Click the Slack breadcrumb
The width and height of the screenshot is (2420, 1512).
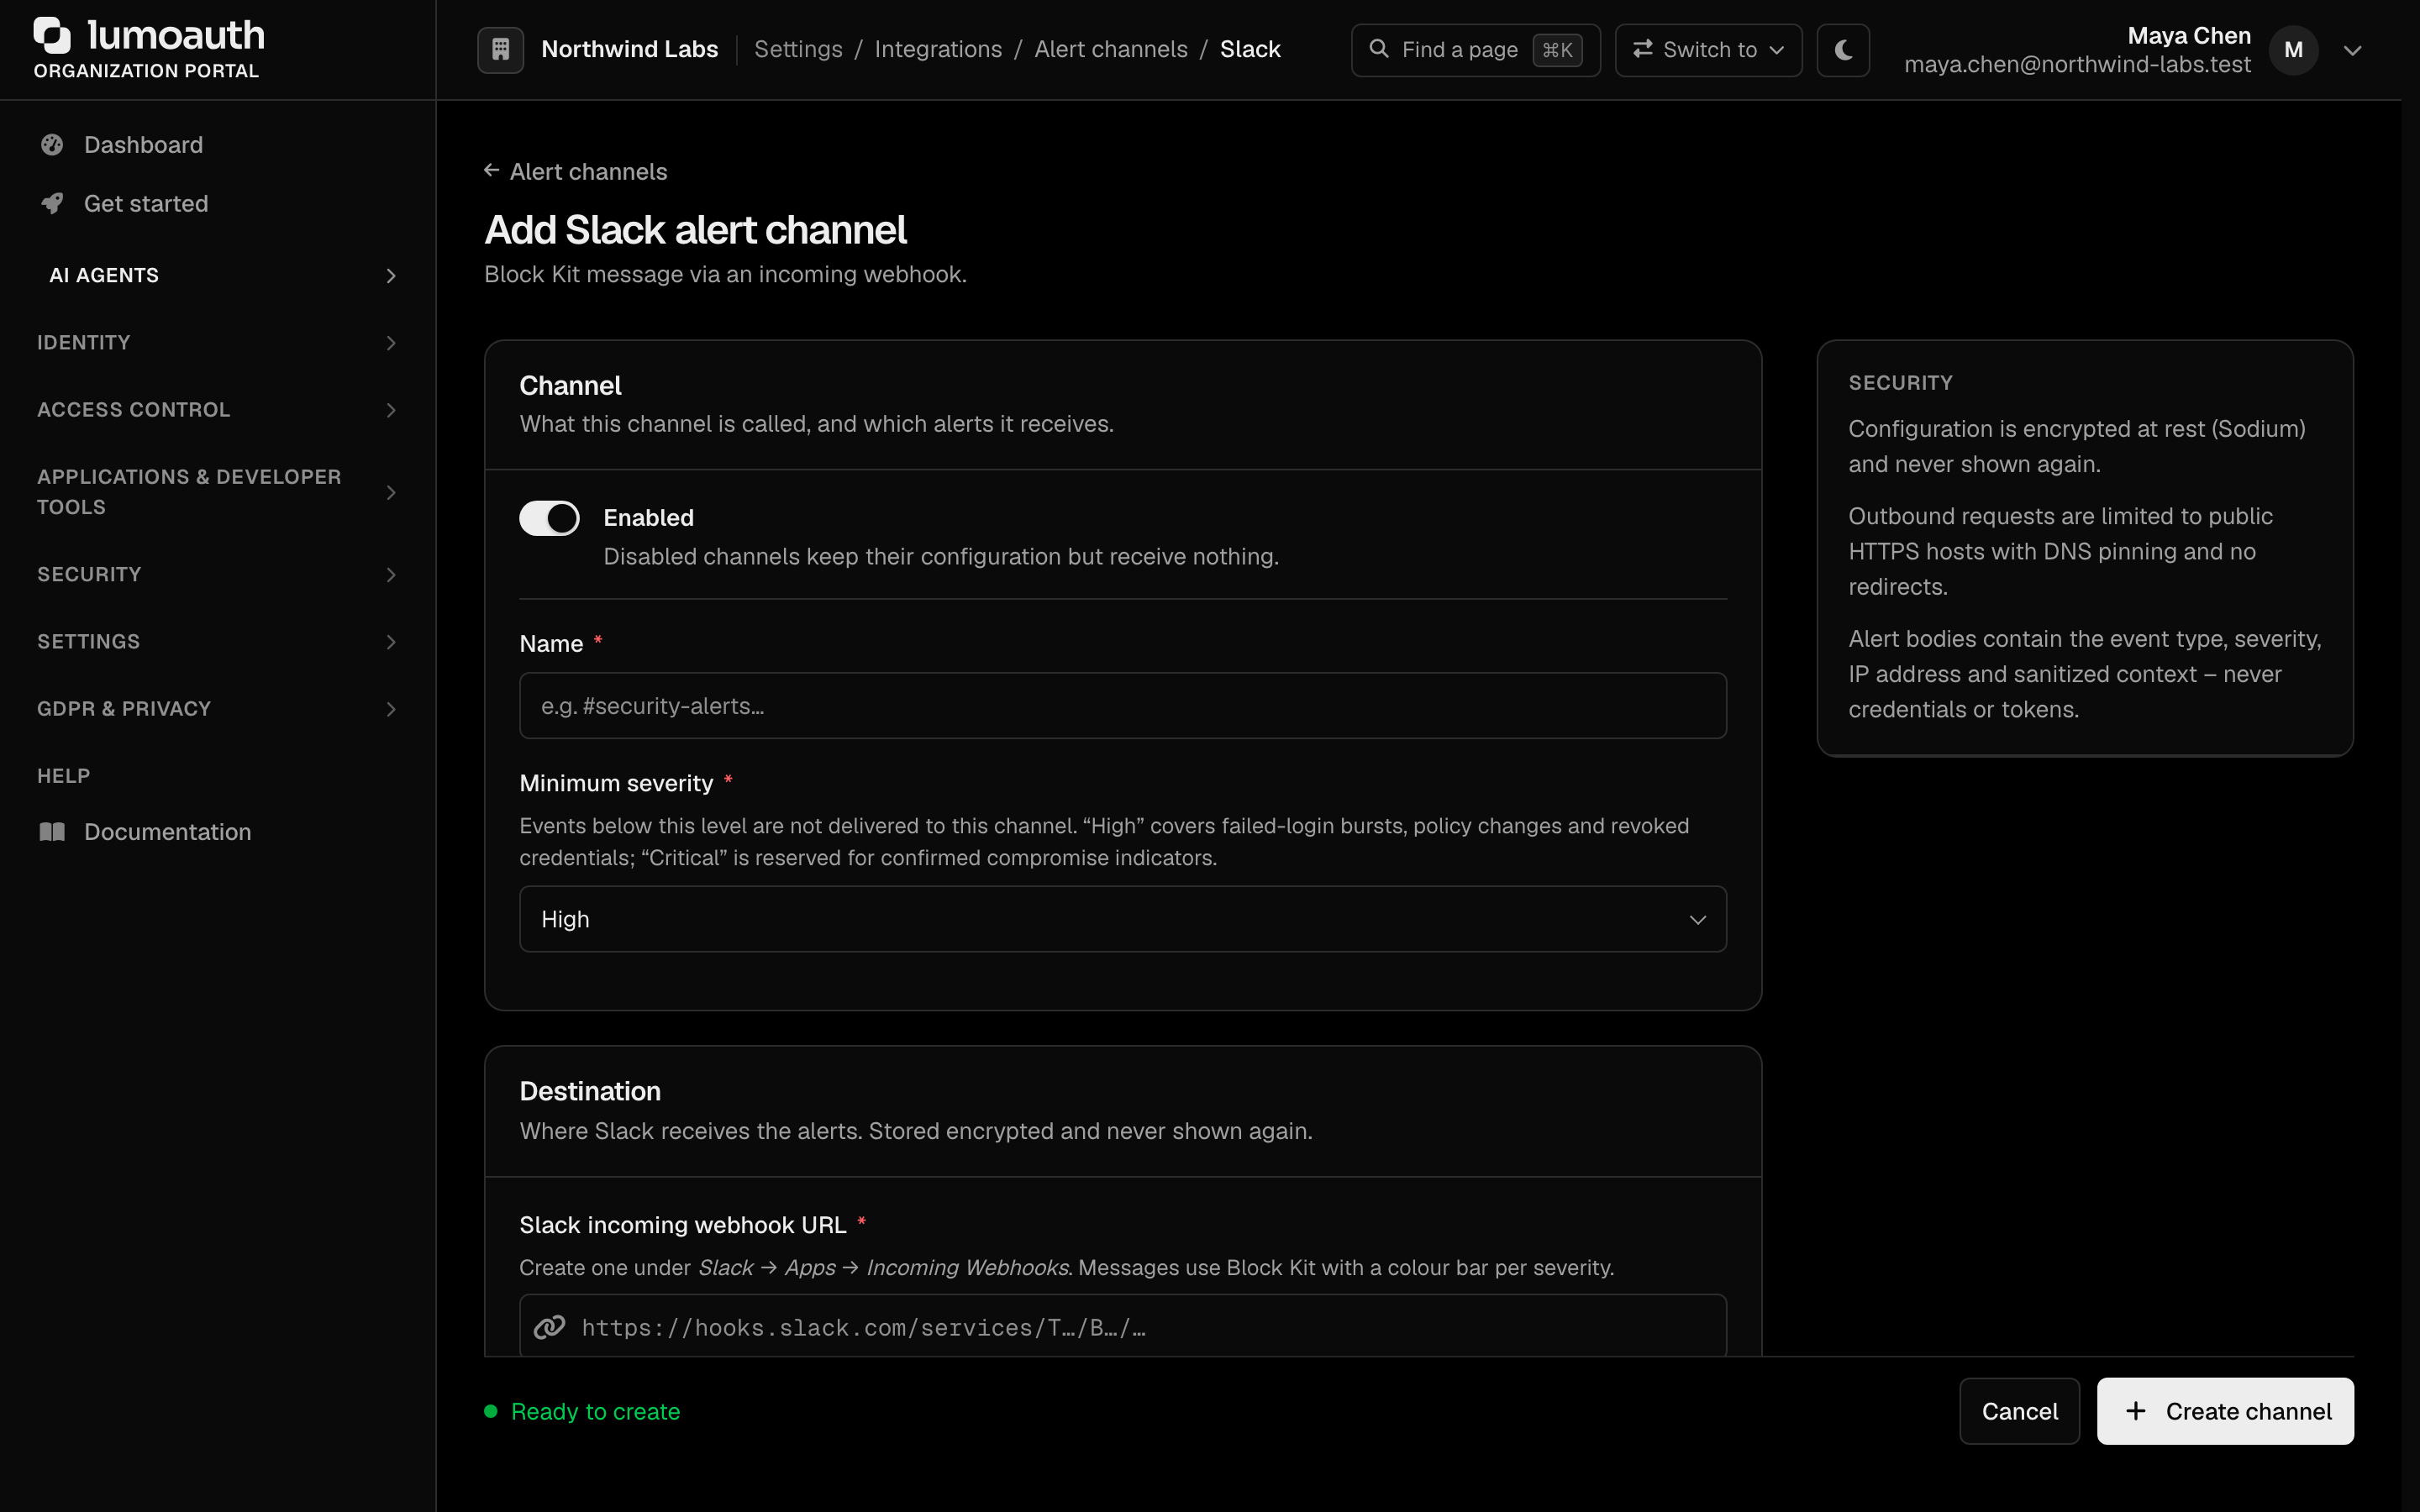(x=1250, y=49)
